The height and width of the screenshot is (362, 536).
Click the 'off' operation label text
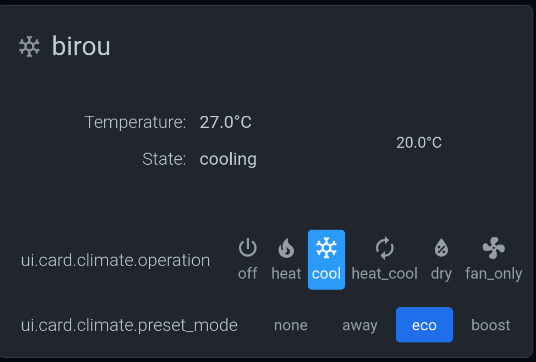247,273
